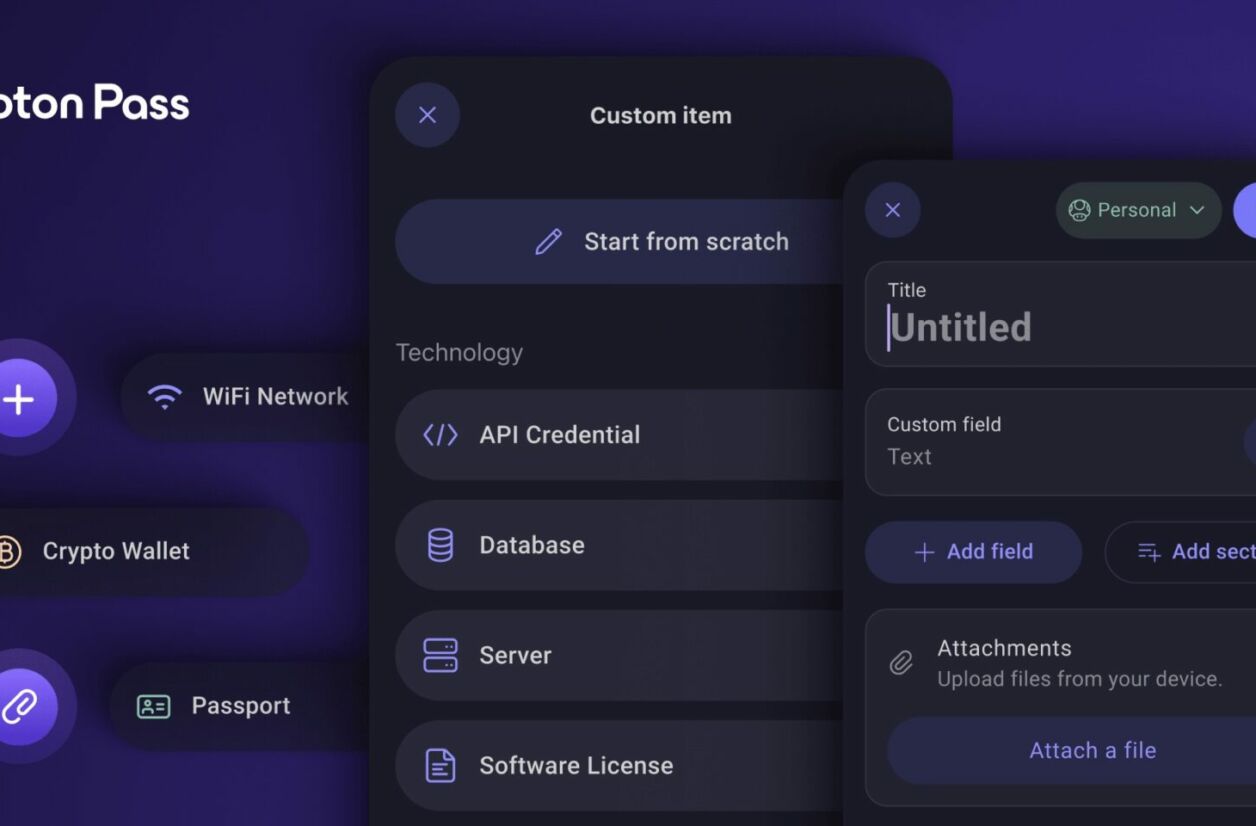This screenshot has width=1256, height=826.
Task: Click the Crypto Wallet bitcoin icon
Action: 9,551
